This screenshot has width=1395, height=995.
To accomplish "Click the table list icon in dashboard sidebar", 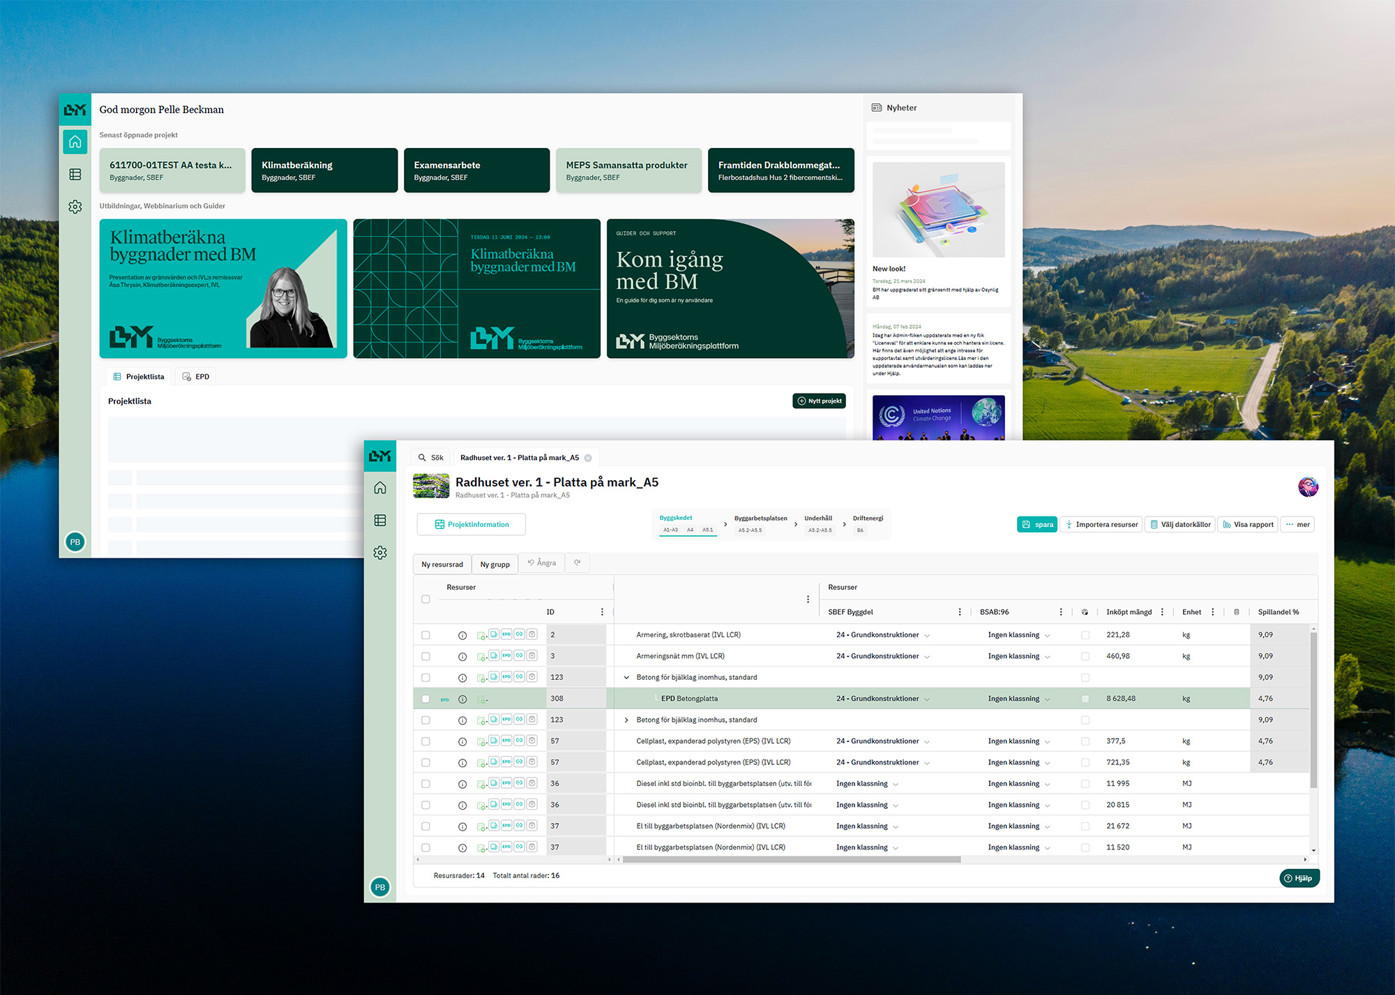I will [75, 175].
